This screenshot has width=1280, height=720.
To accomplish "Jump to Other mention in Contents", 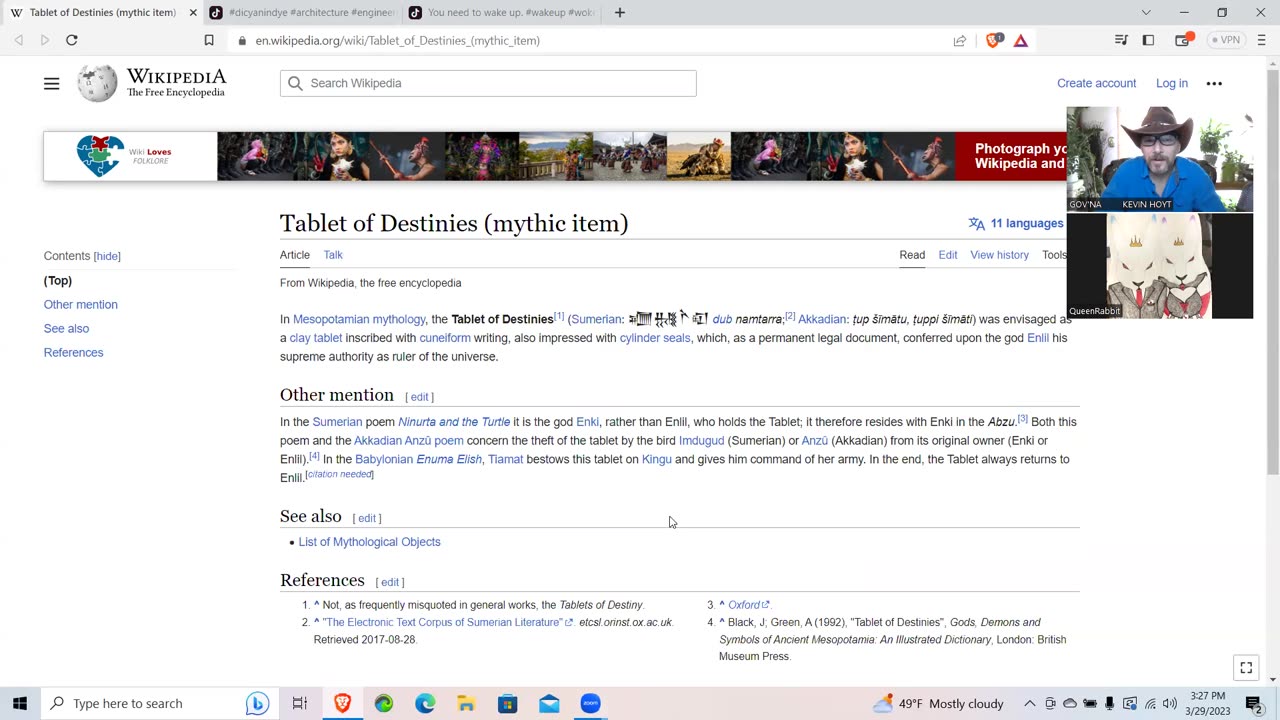I will pos(81,305).
